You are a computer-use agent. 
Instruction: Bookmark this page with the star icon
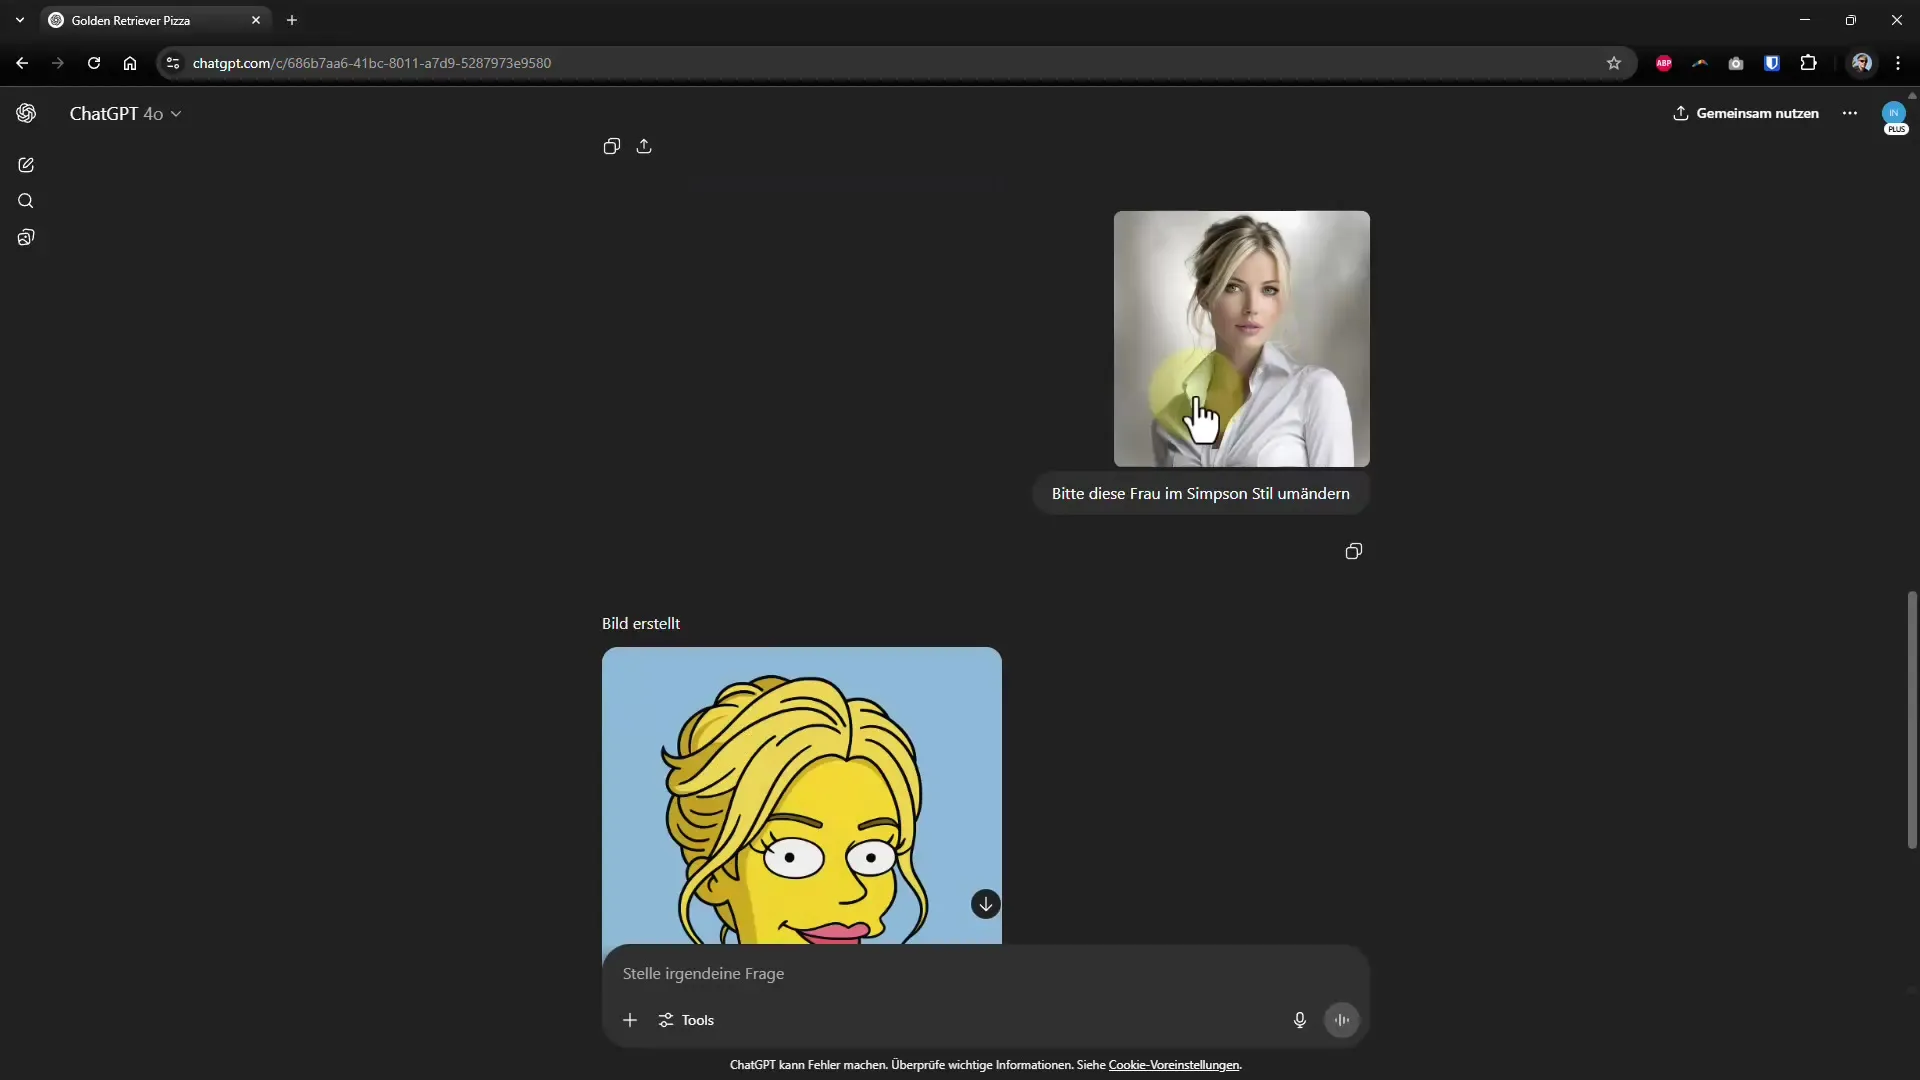coord(1614,63)
